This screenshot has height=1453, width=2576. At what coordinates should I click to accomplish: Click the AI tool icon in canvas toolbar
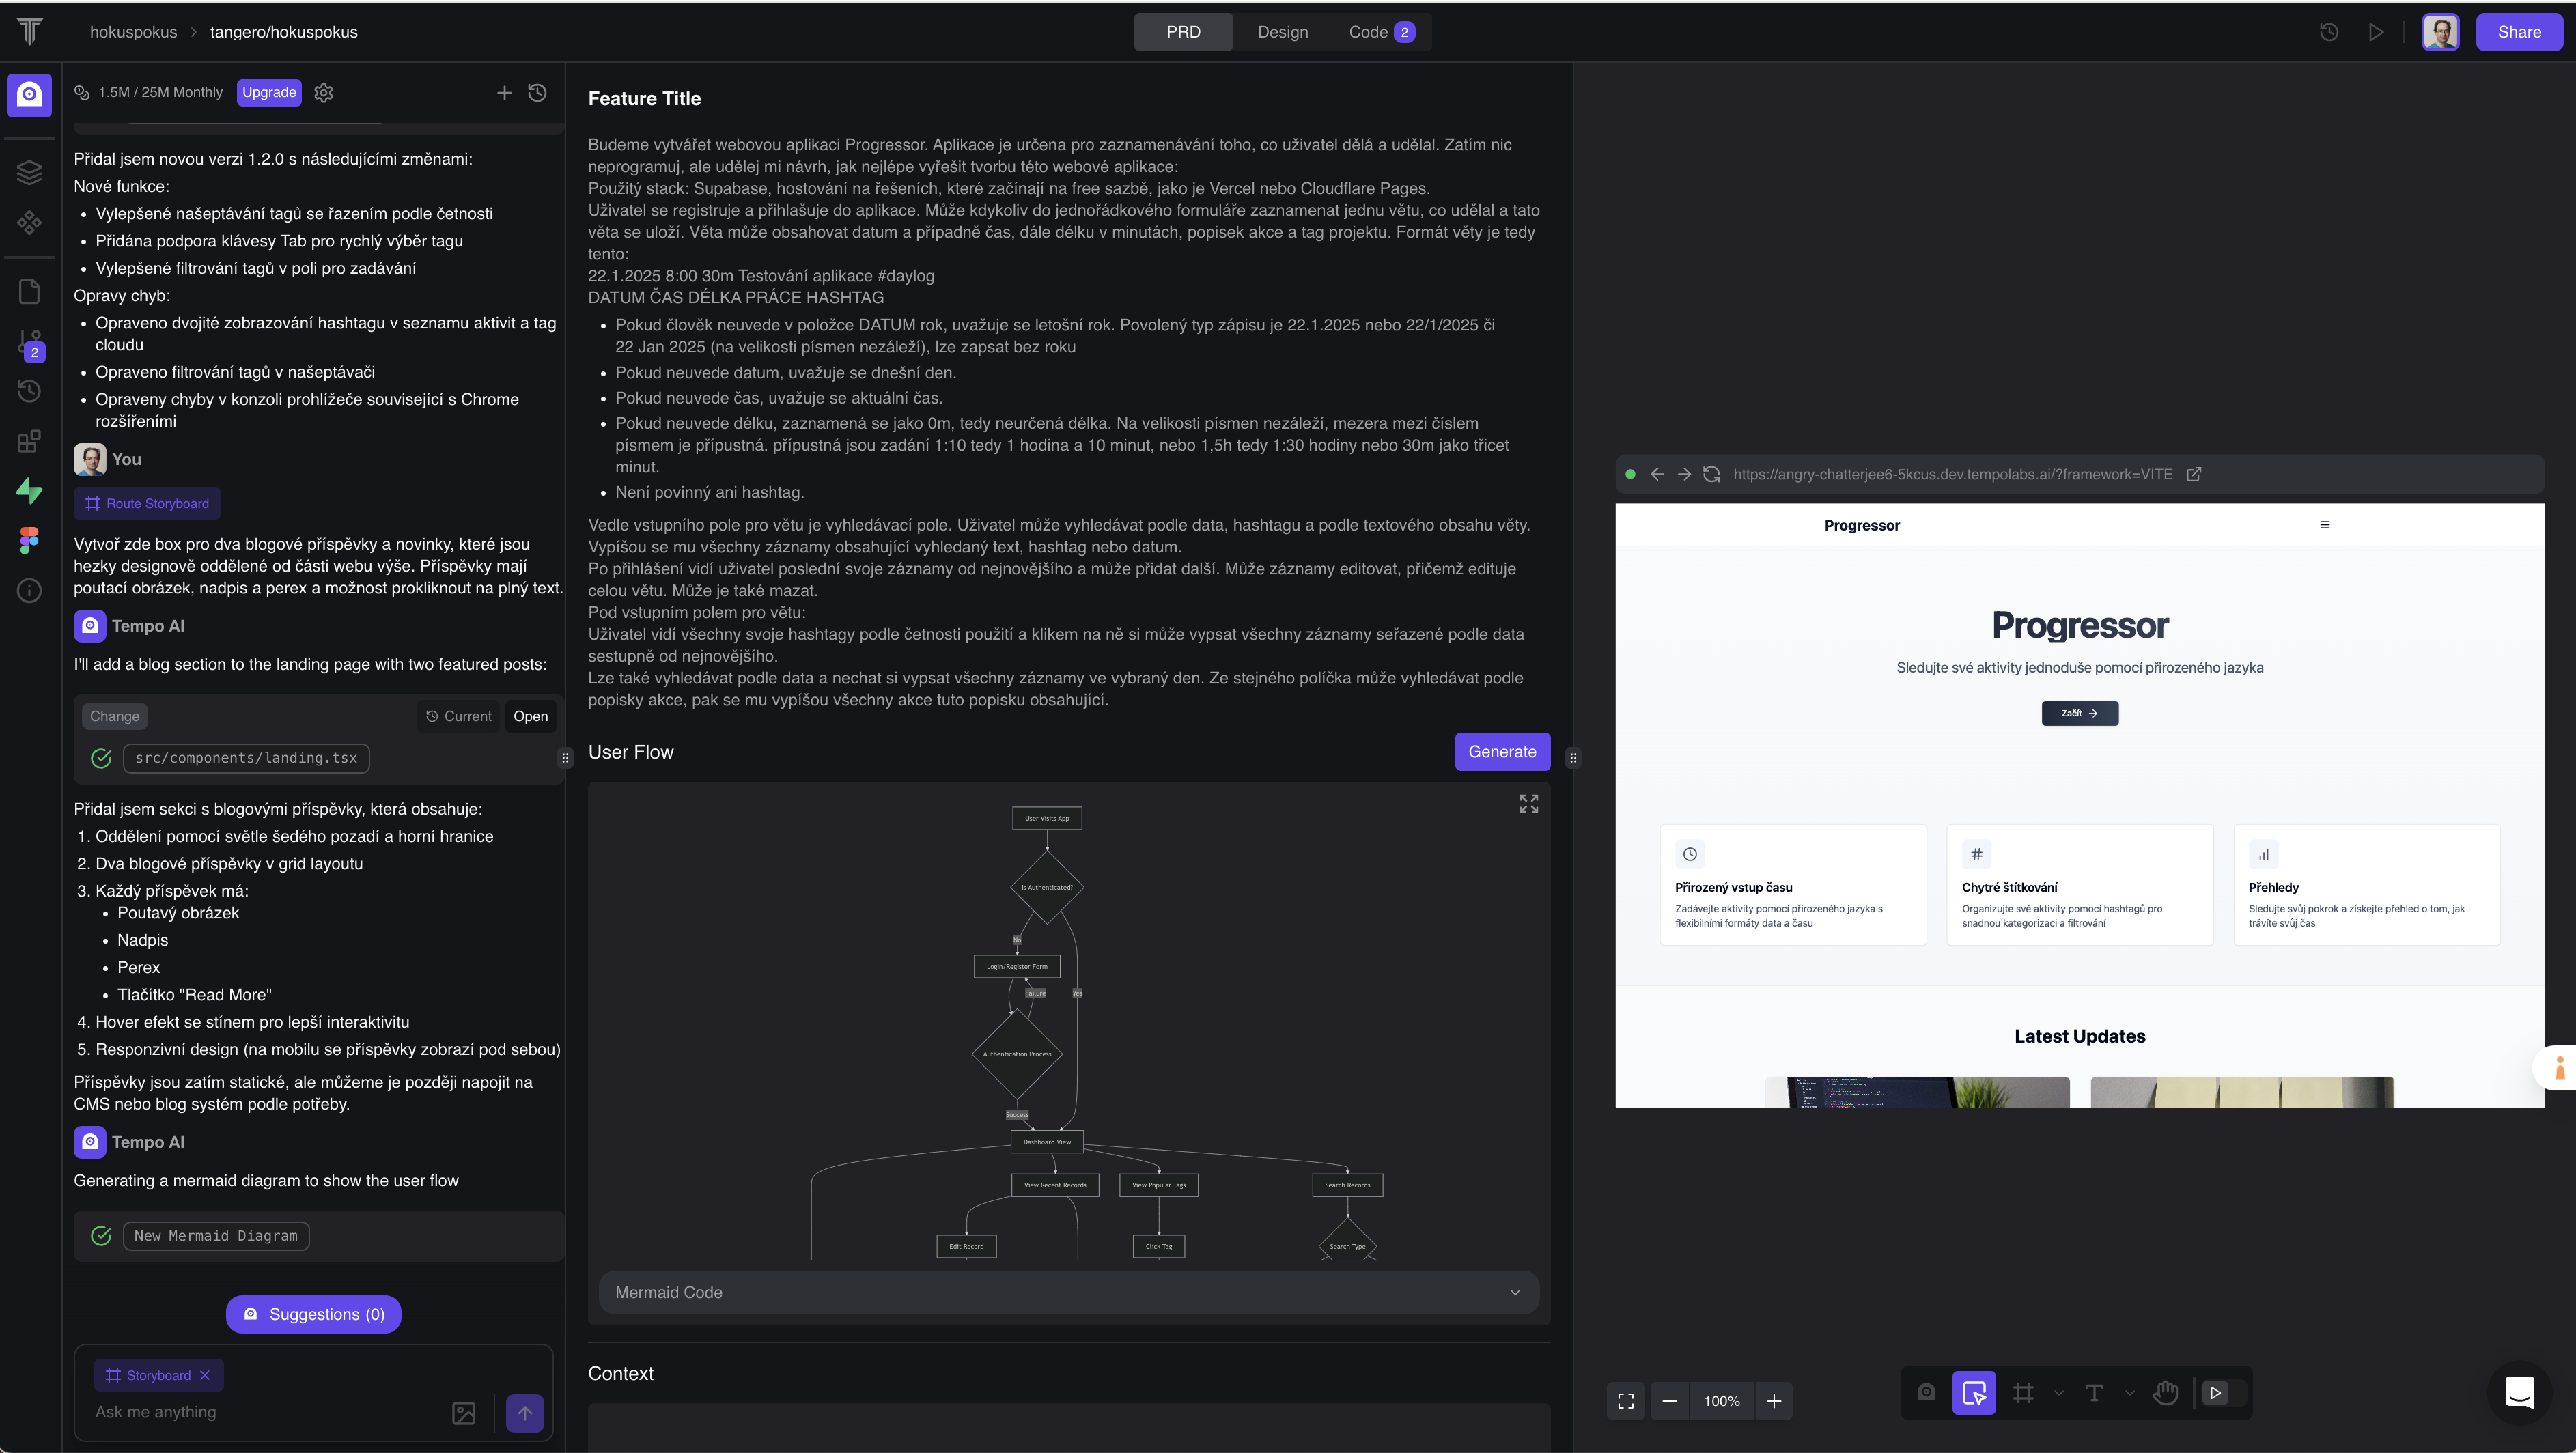1926,1392
